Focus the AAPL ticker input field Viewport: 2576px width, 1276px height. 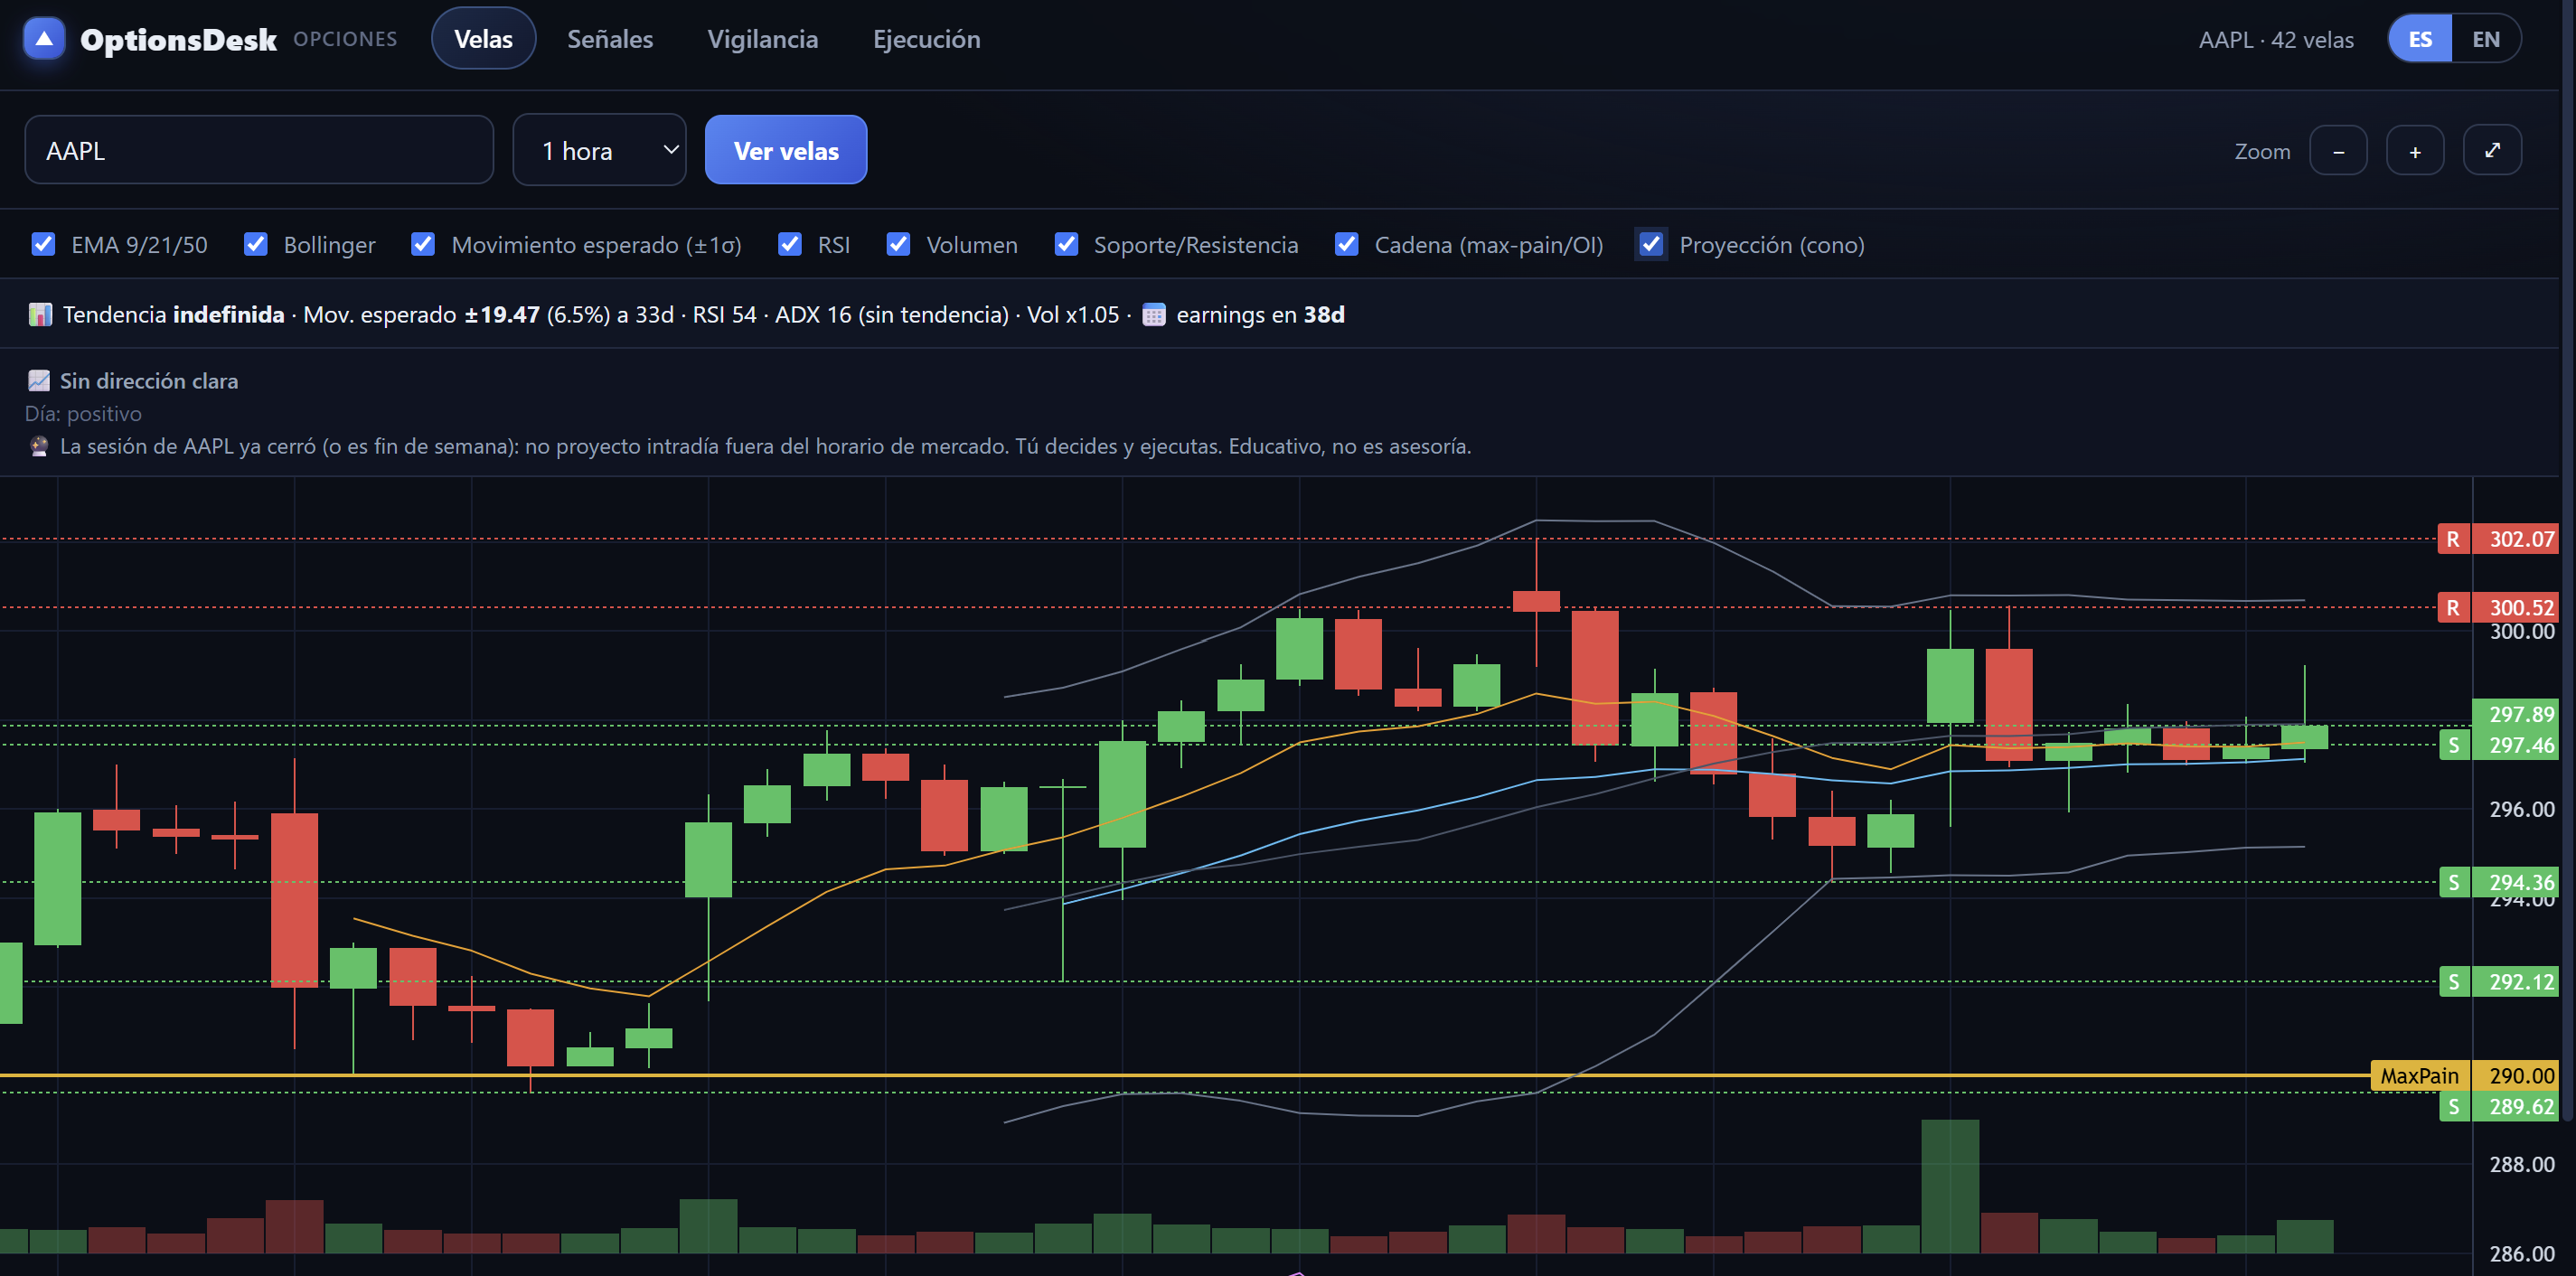[259, 150]
